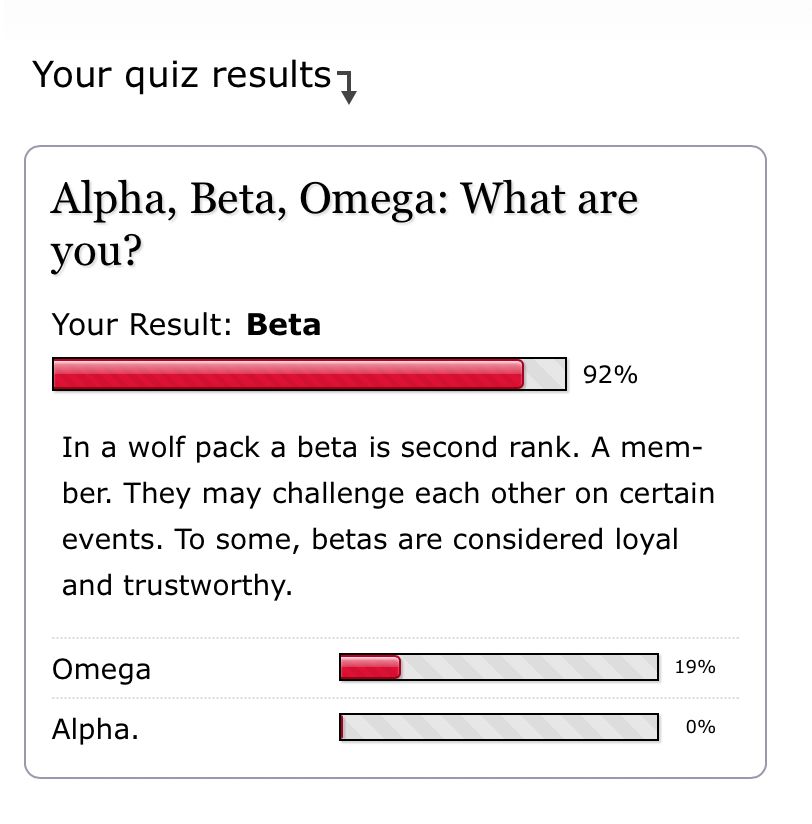The height and width of the screenshot is (824, 812).
Task: Click the down arrow beside quiz results
Action: point(347,87)
